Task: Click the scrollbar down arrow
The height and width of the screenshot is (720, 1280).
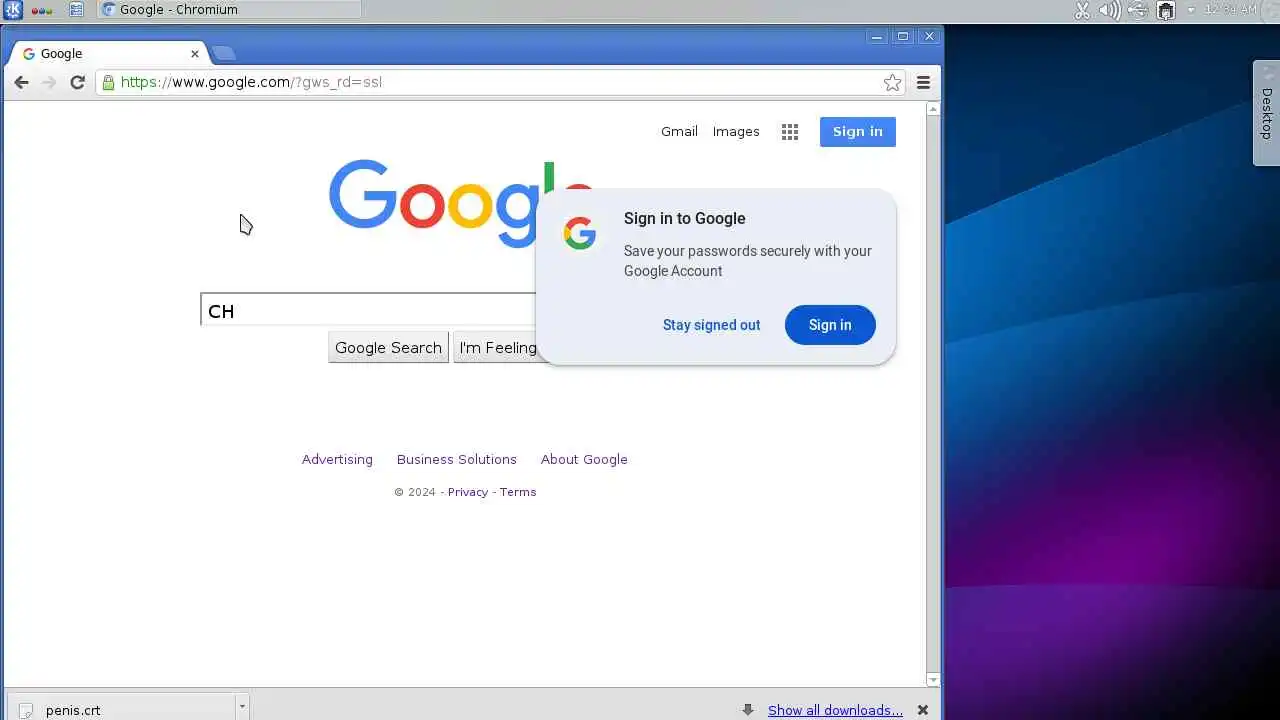Action: [933, 680]
